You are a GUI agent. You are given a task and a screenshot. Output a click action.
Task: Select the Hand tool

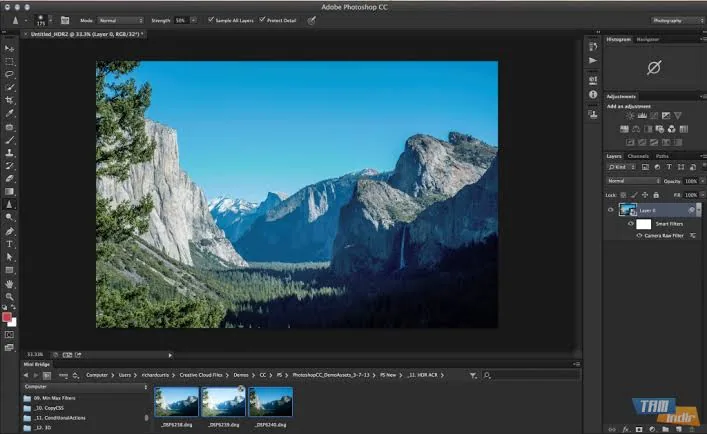(x=9, y=284)
